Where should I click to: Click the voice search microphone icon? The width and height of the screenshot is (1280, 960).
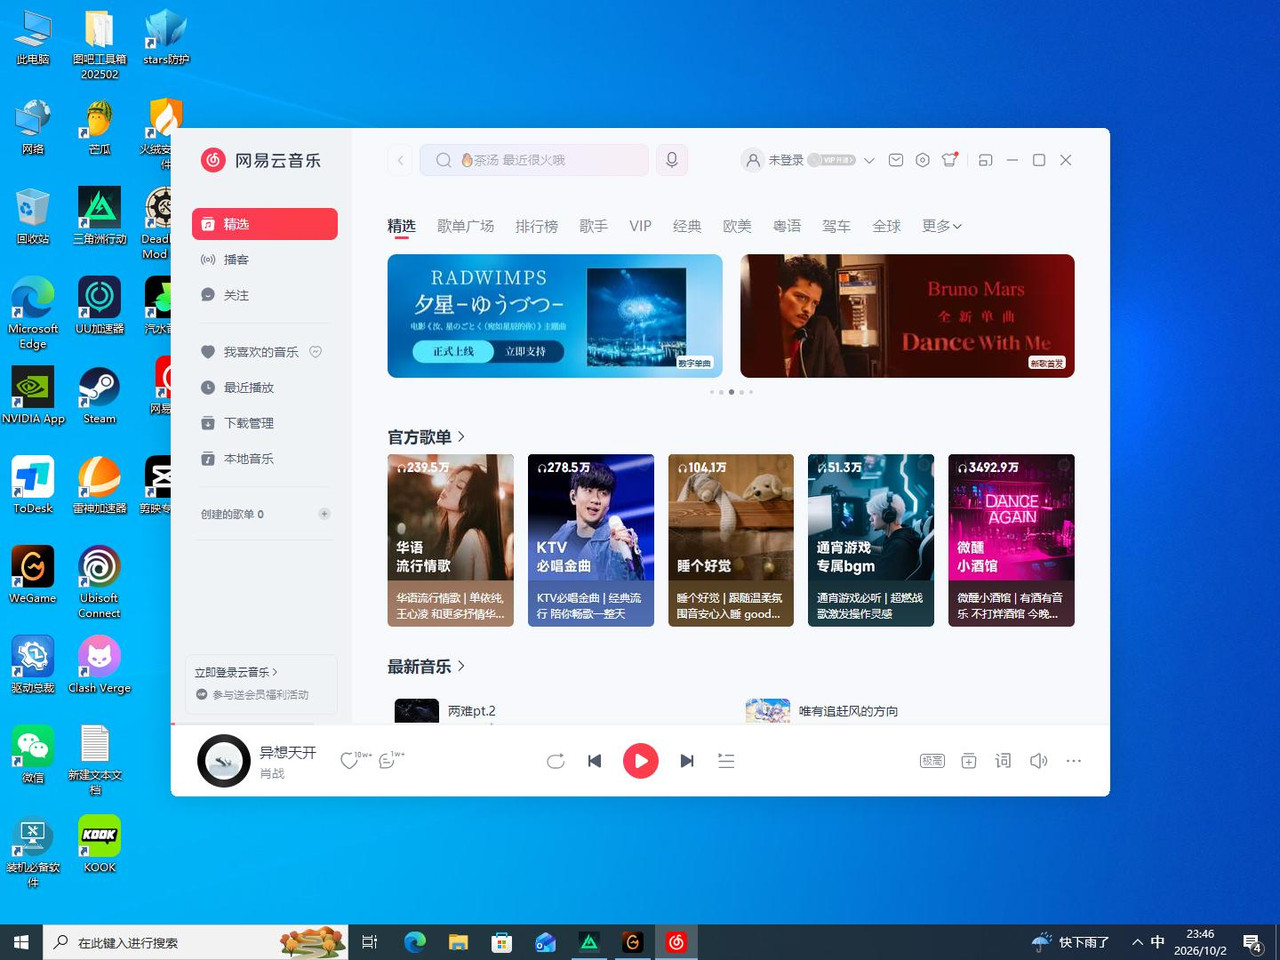click(x=672, y=160)
